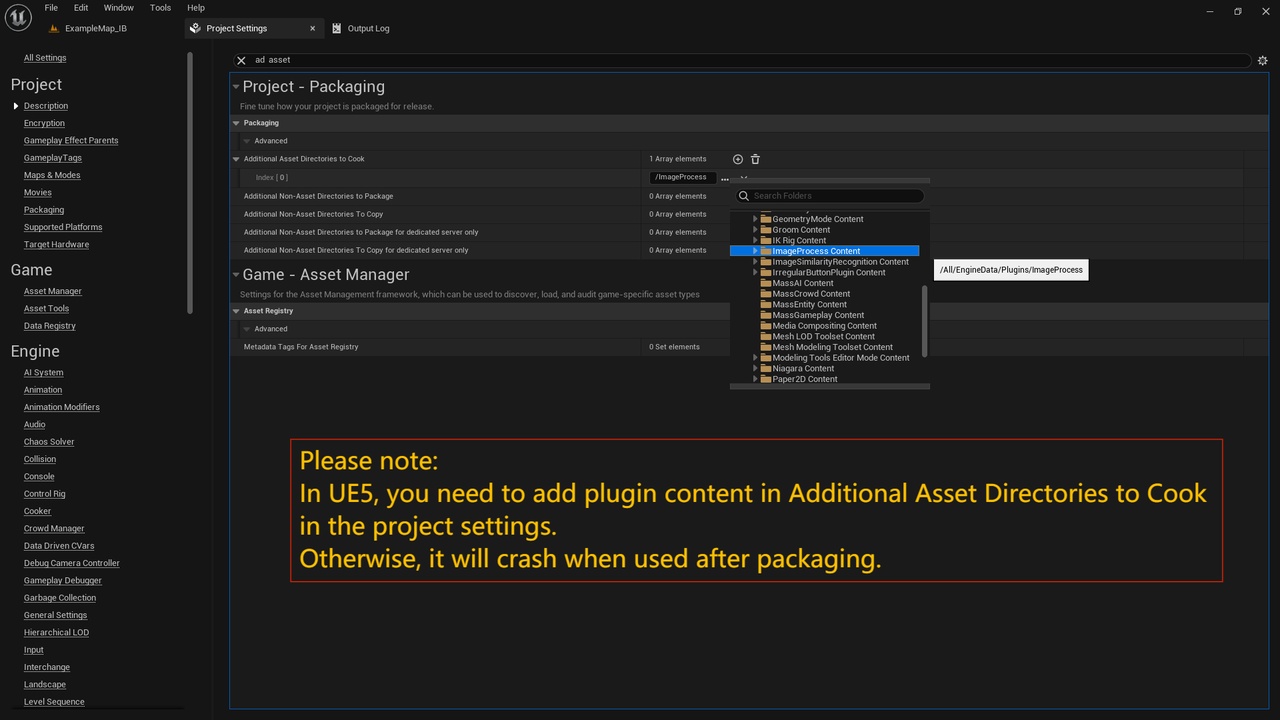Image resolution: width=1280 pixels, height=720 pixels.
Task: Click Additional Non-Asset Directories To Copy label
Action: click(313, 214)
